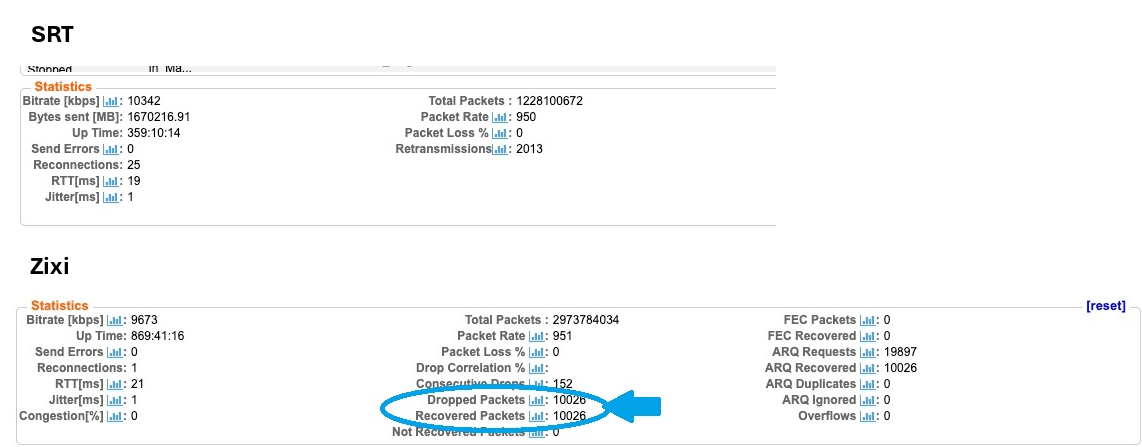Viewport: 1142px width, 447px height.
Task: Show the SRT Jitter graph icon
Action: pyautogui.click(x=110, y=197)
